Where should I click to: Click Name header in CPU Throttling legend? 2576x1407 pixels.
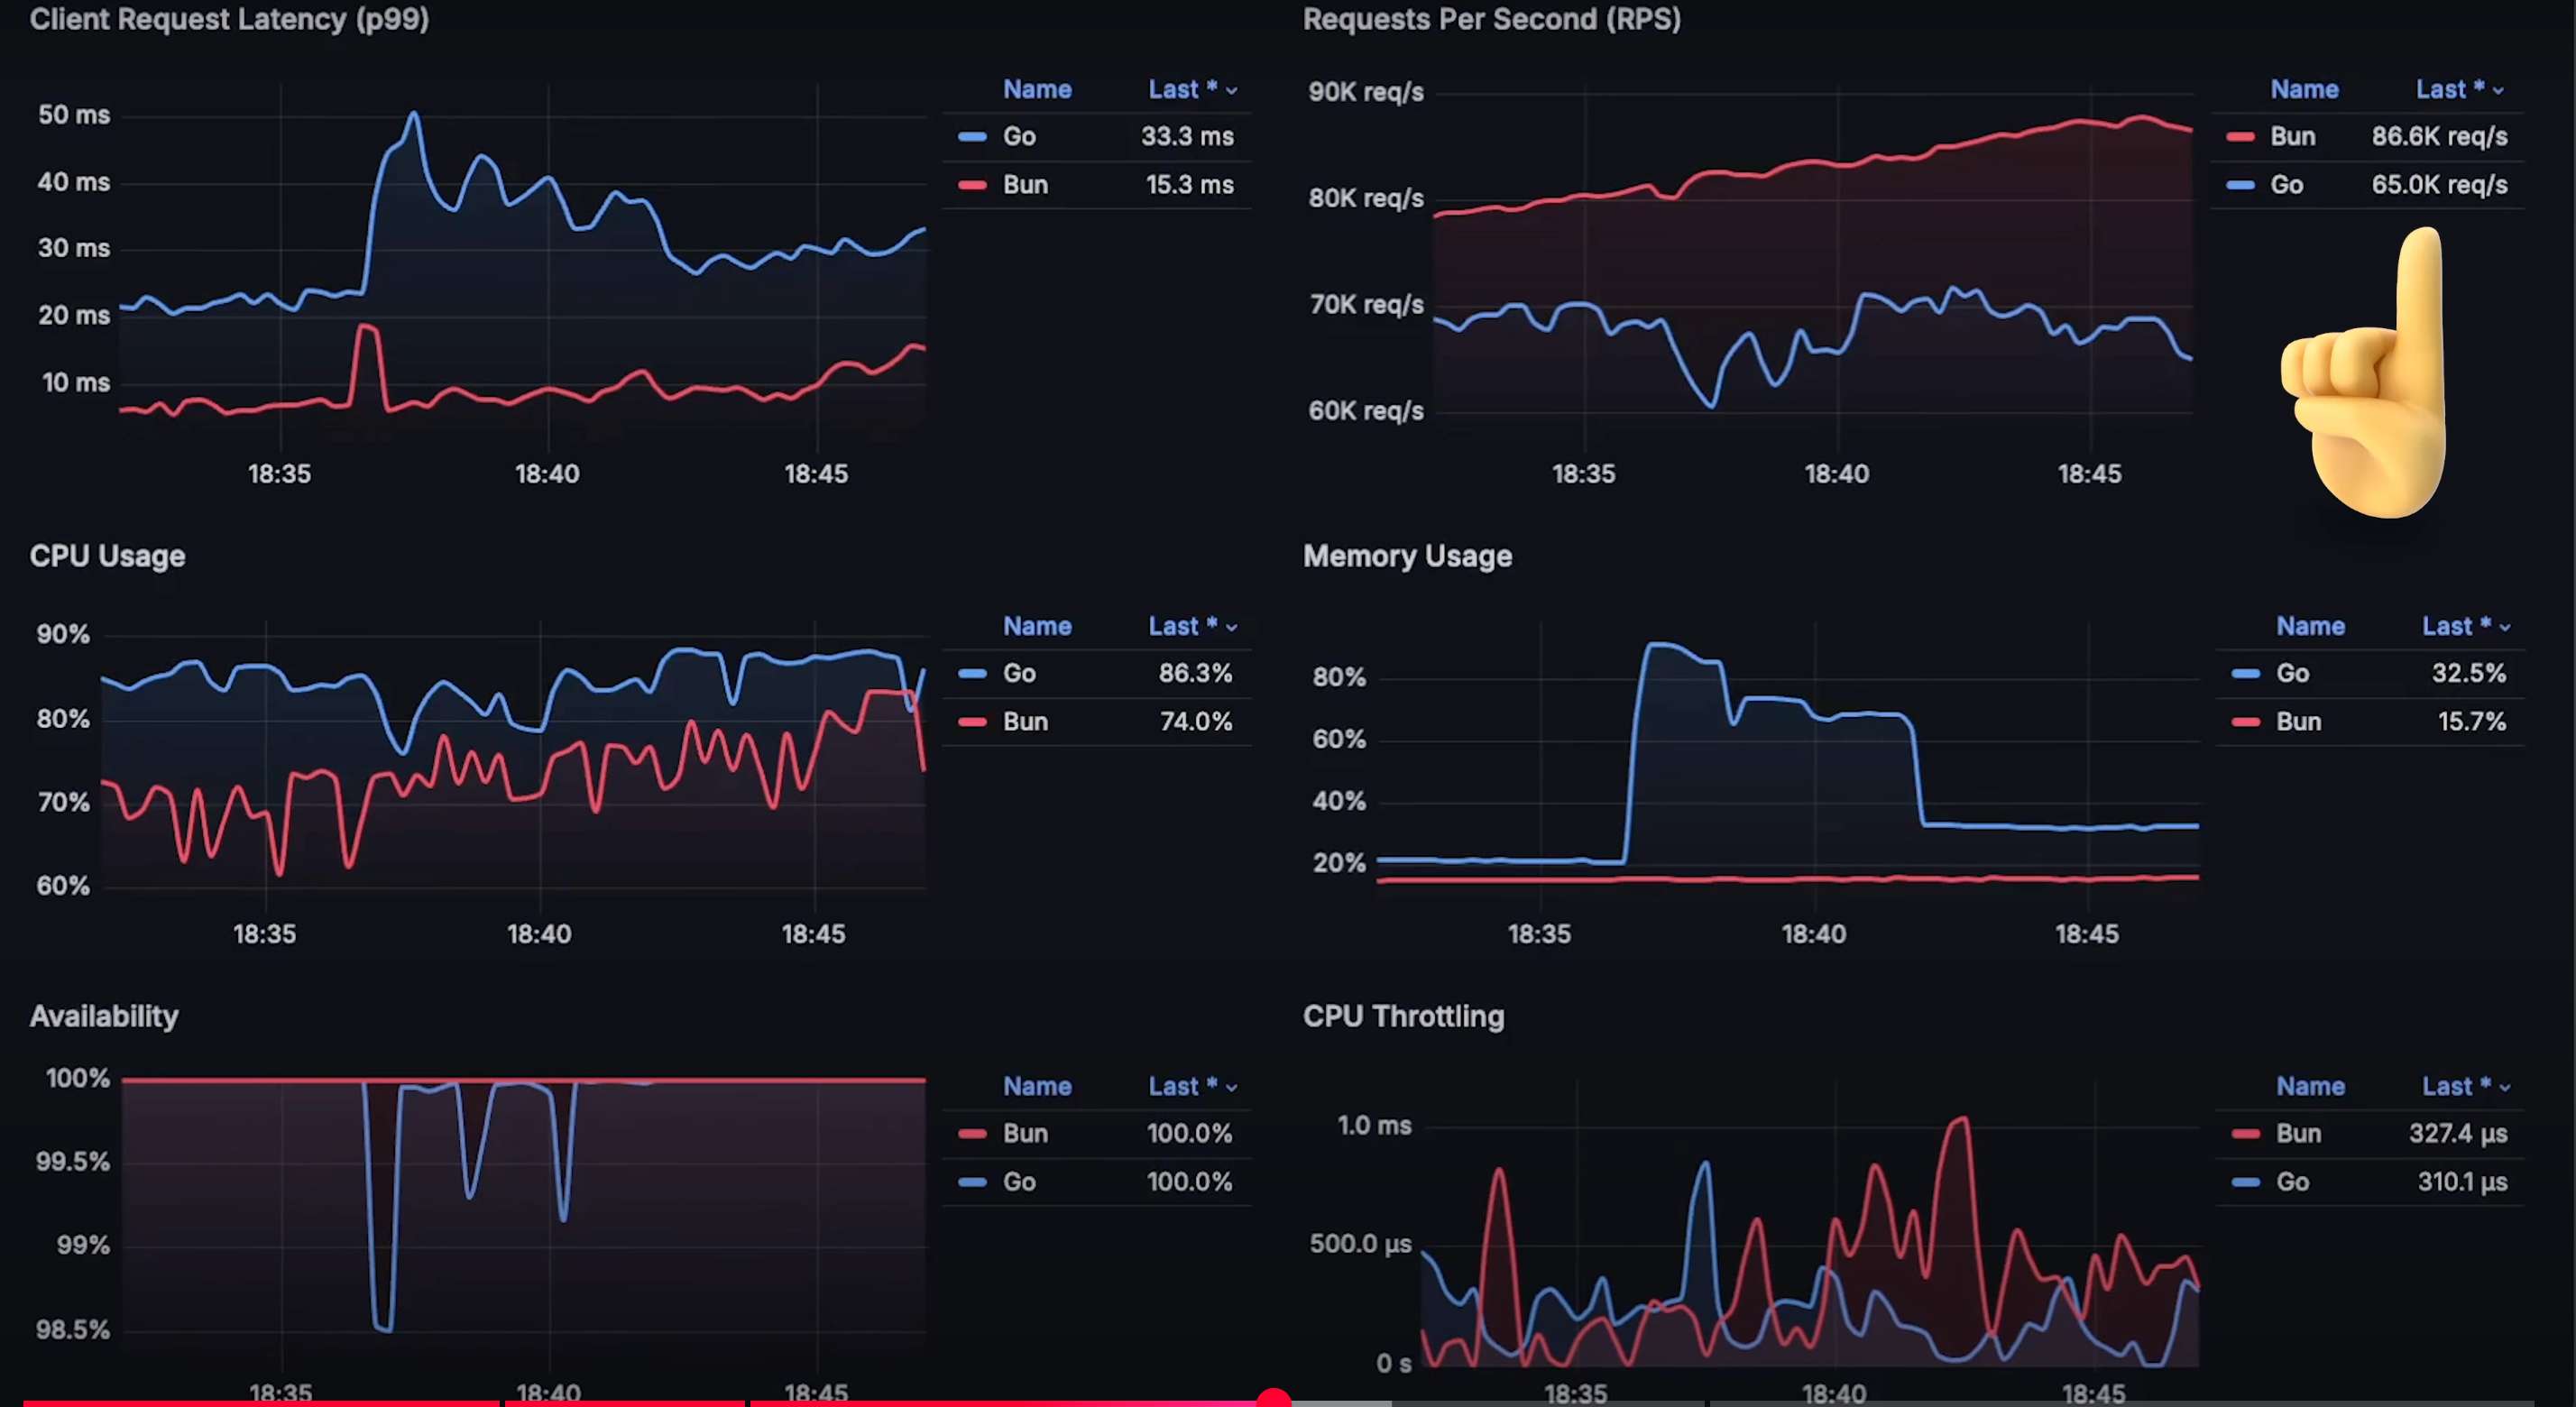point(2309,1086)
